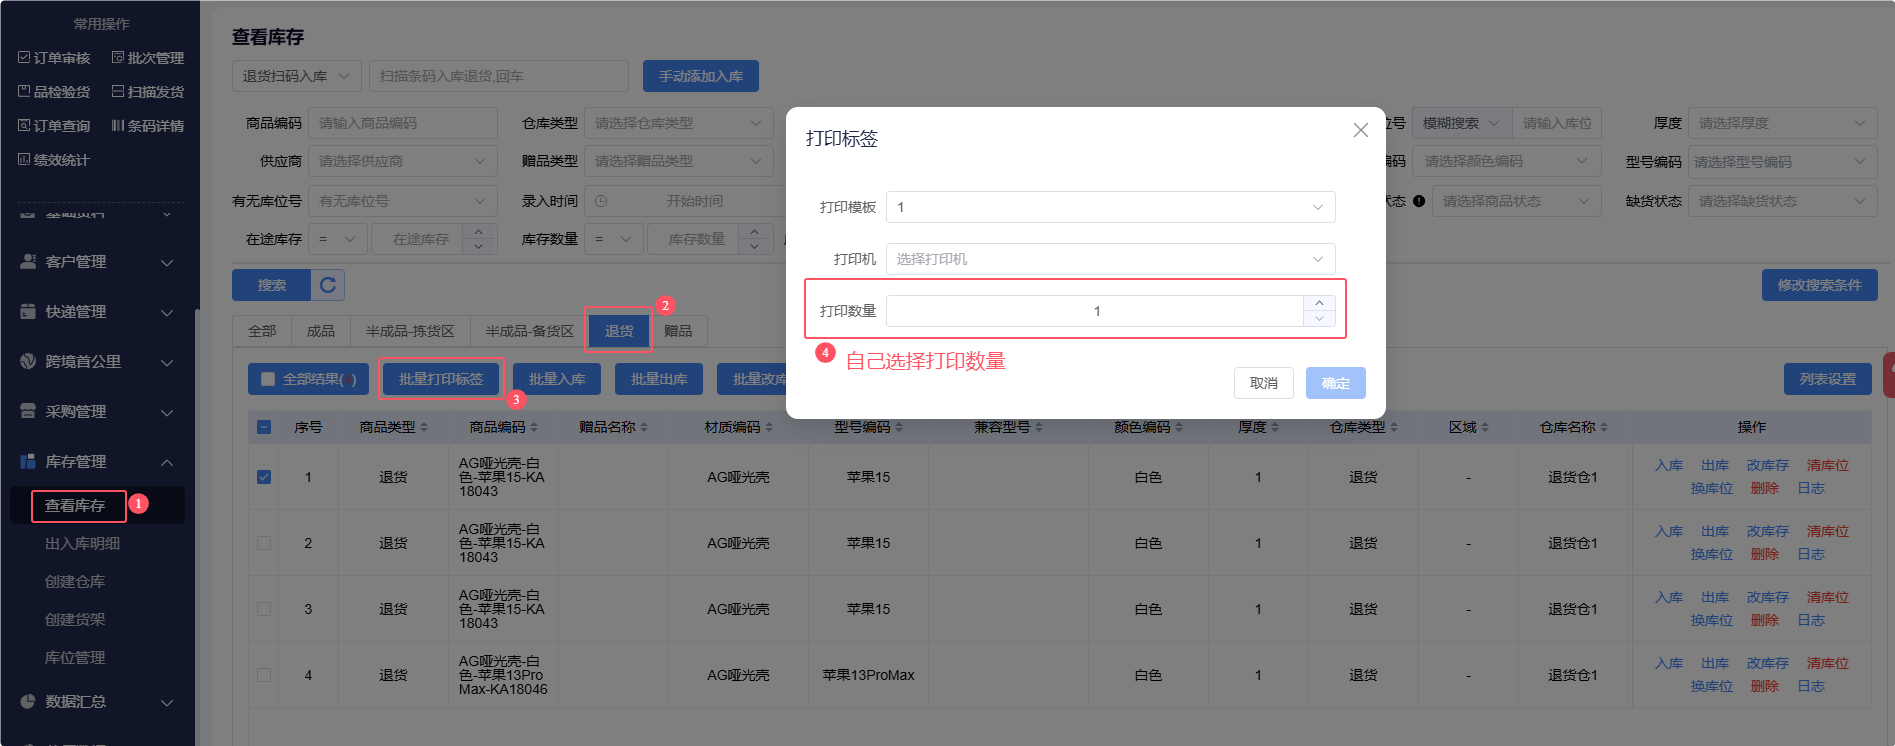Open the 选择打印机 dropdown
Screen dimensions: 1895x746
pyautogui.click(x=1110, y=259)
